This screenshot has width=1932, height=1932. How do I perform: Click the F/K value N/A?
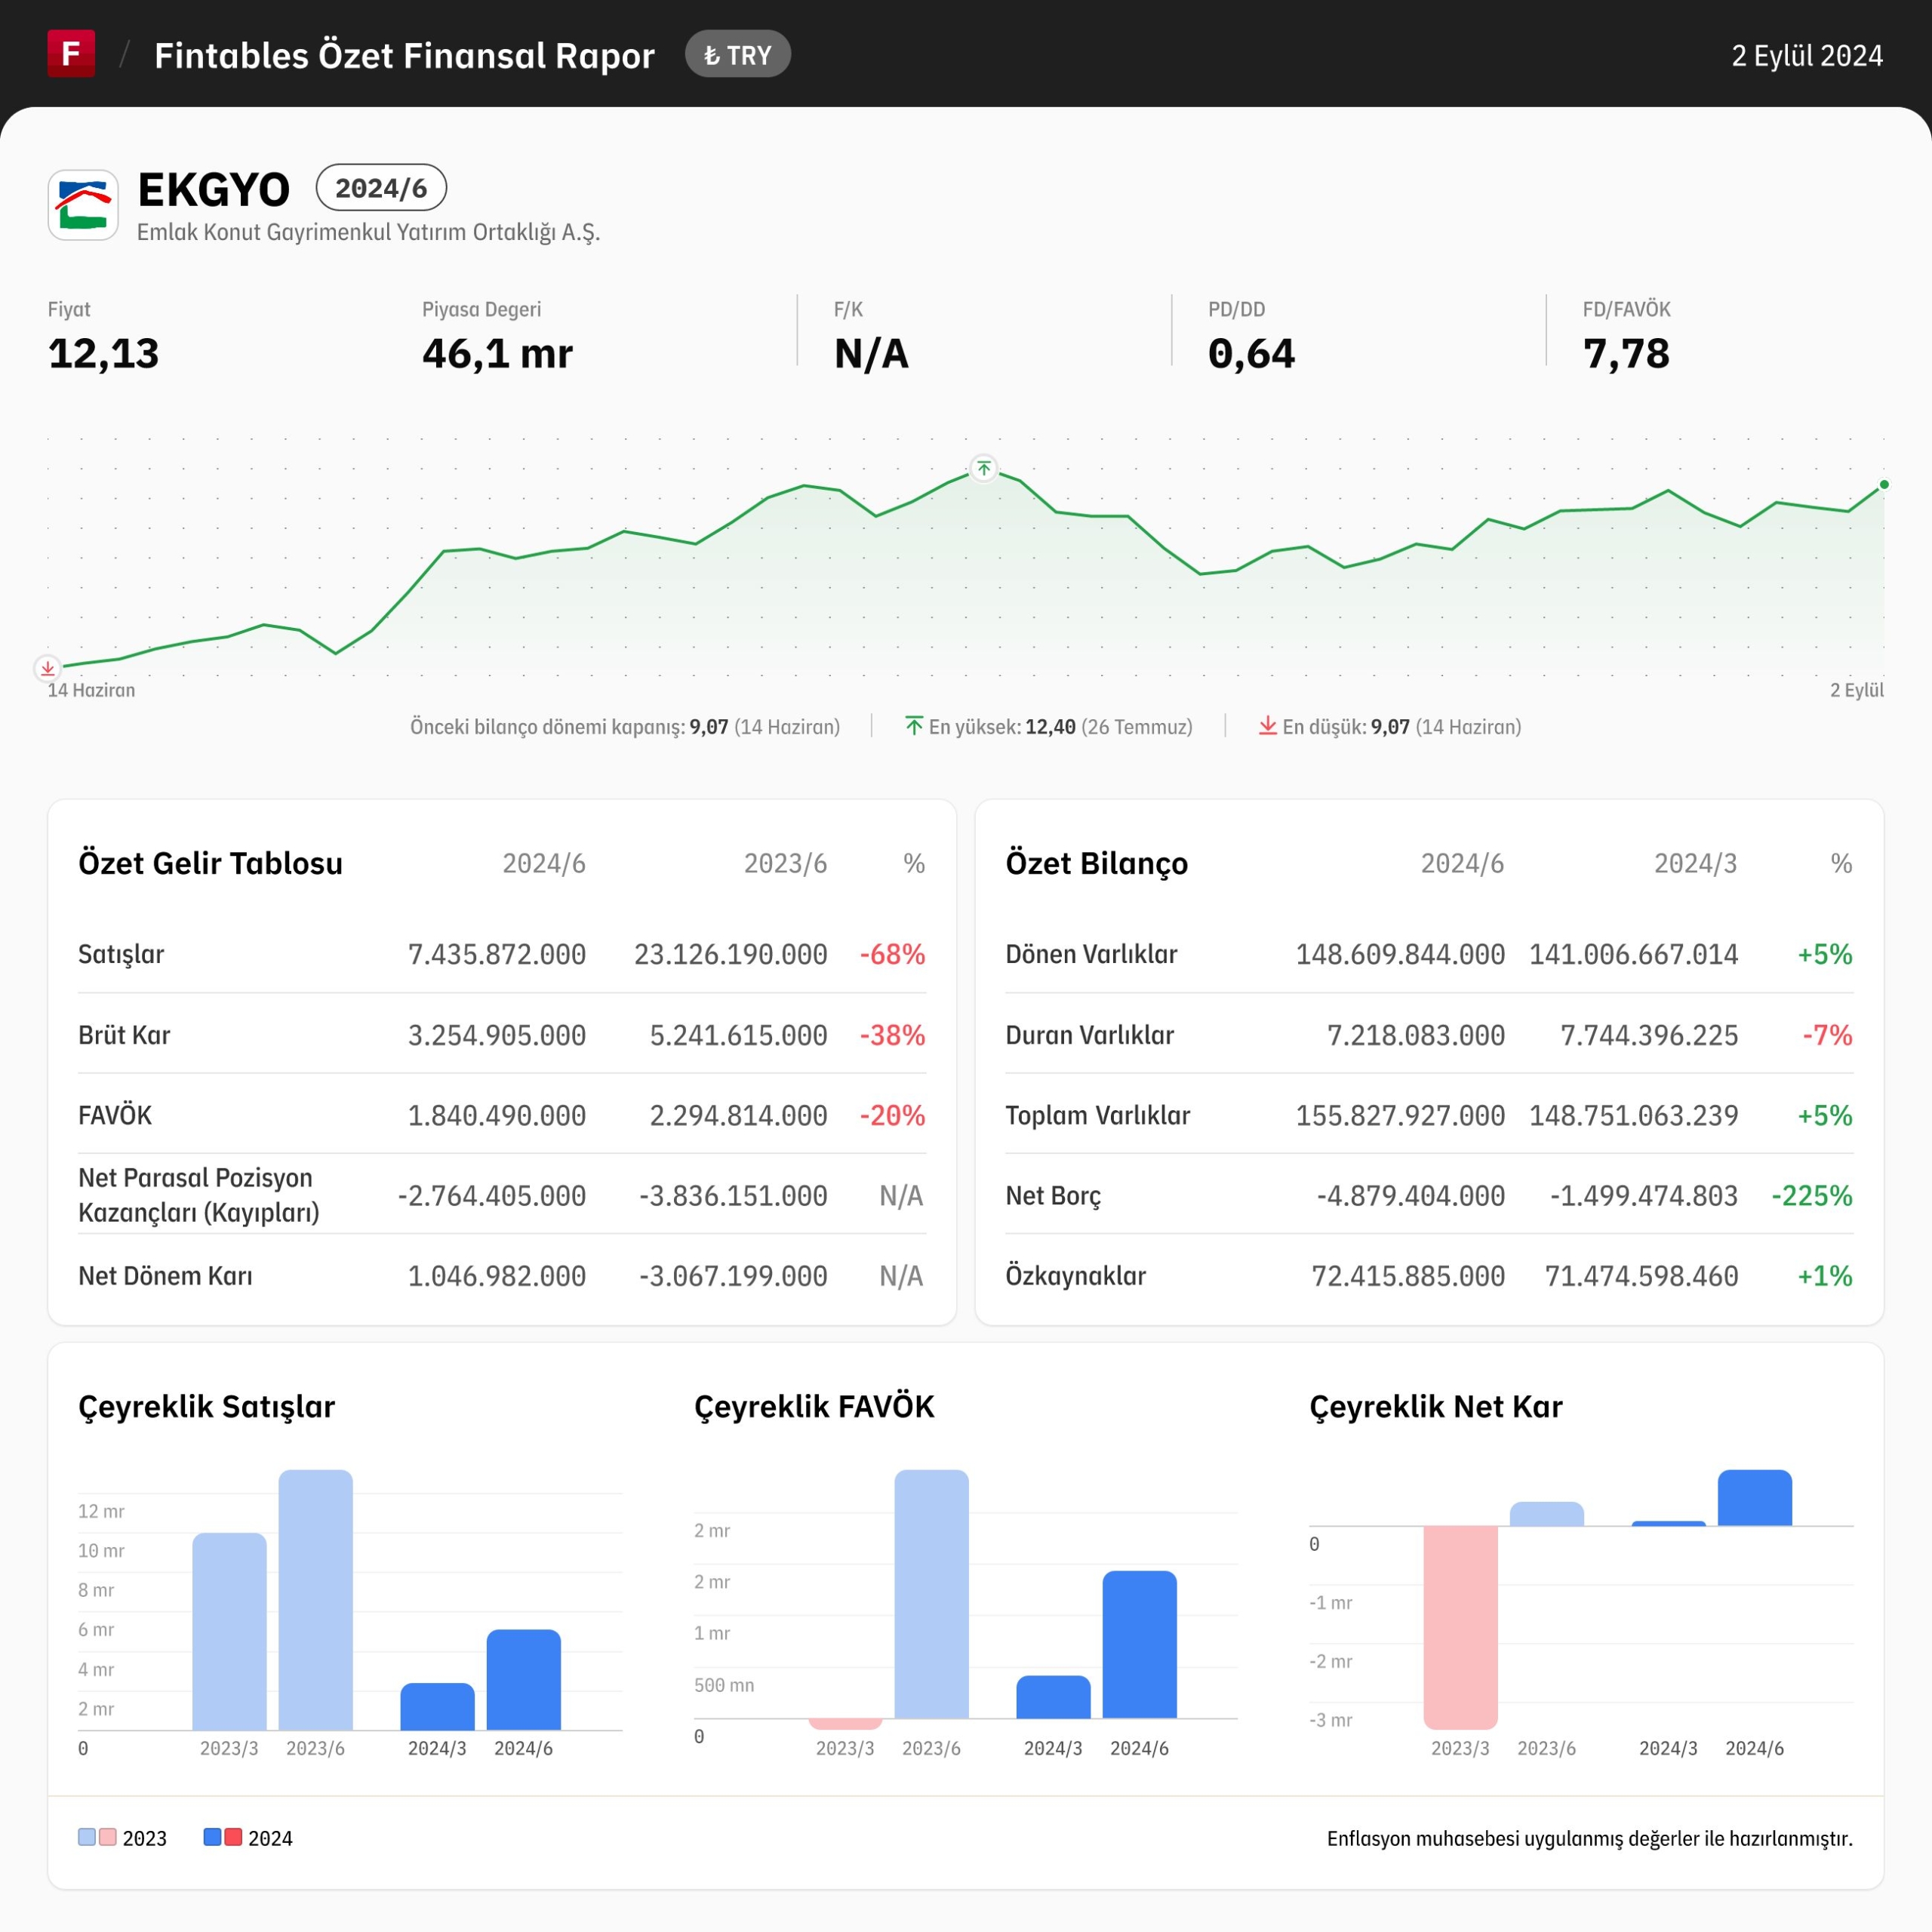click(871, 354)
